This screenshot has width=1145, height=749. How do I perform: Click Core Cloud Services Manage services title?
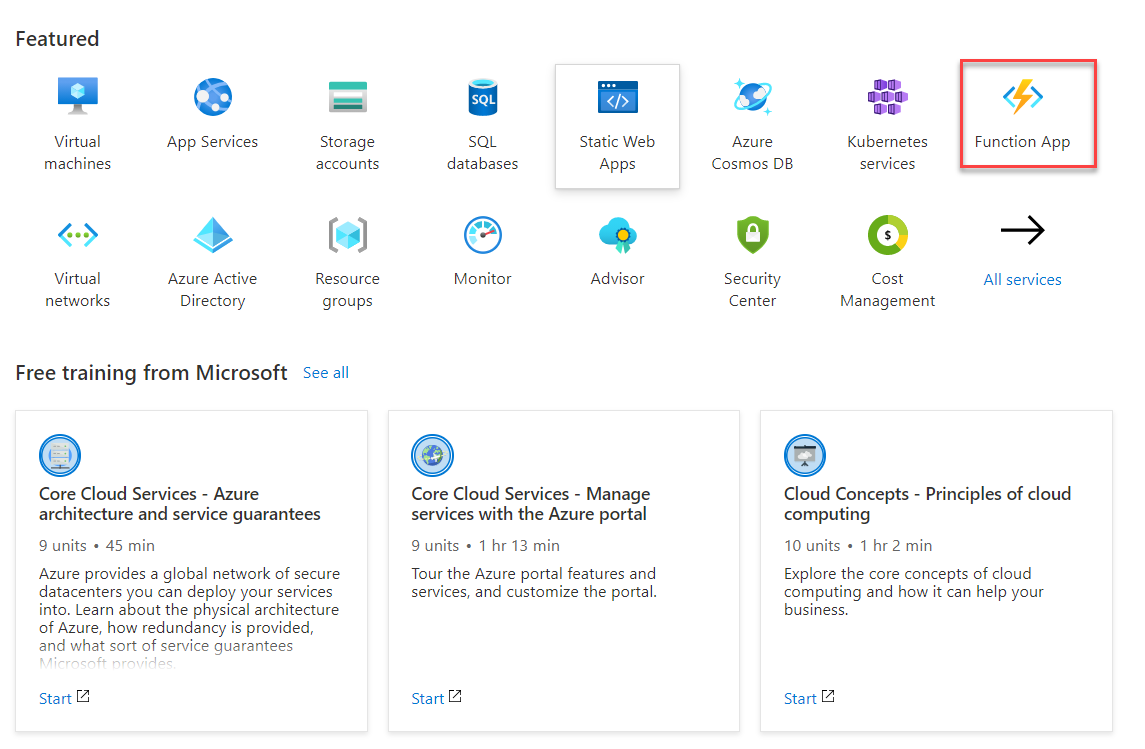pos(531,504)
